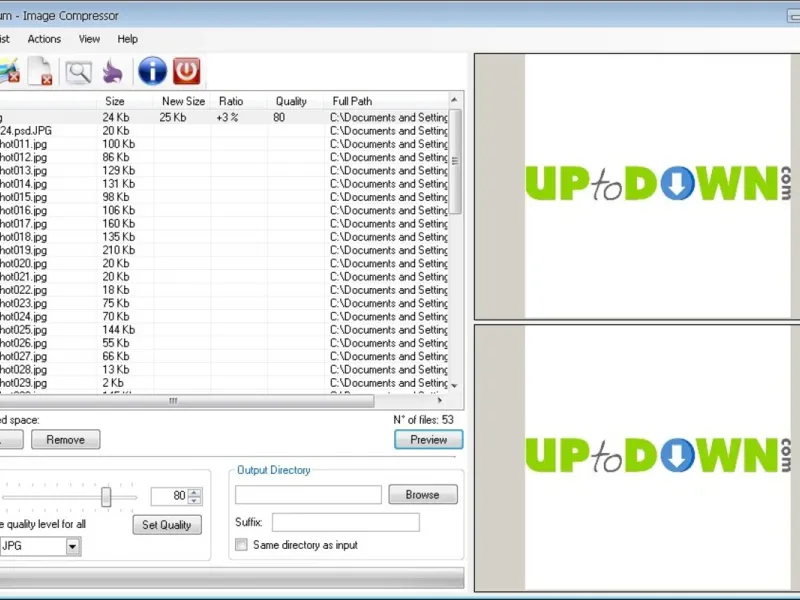Sort list by Quality column header

[296, 101]
